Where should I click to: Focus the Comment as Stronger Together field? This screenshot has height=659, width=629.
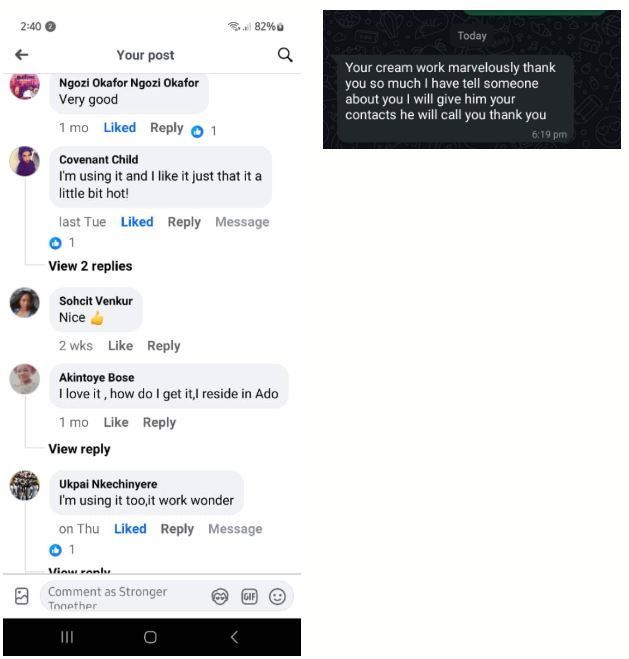click(x=126, y=596)
